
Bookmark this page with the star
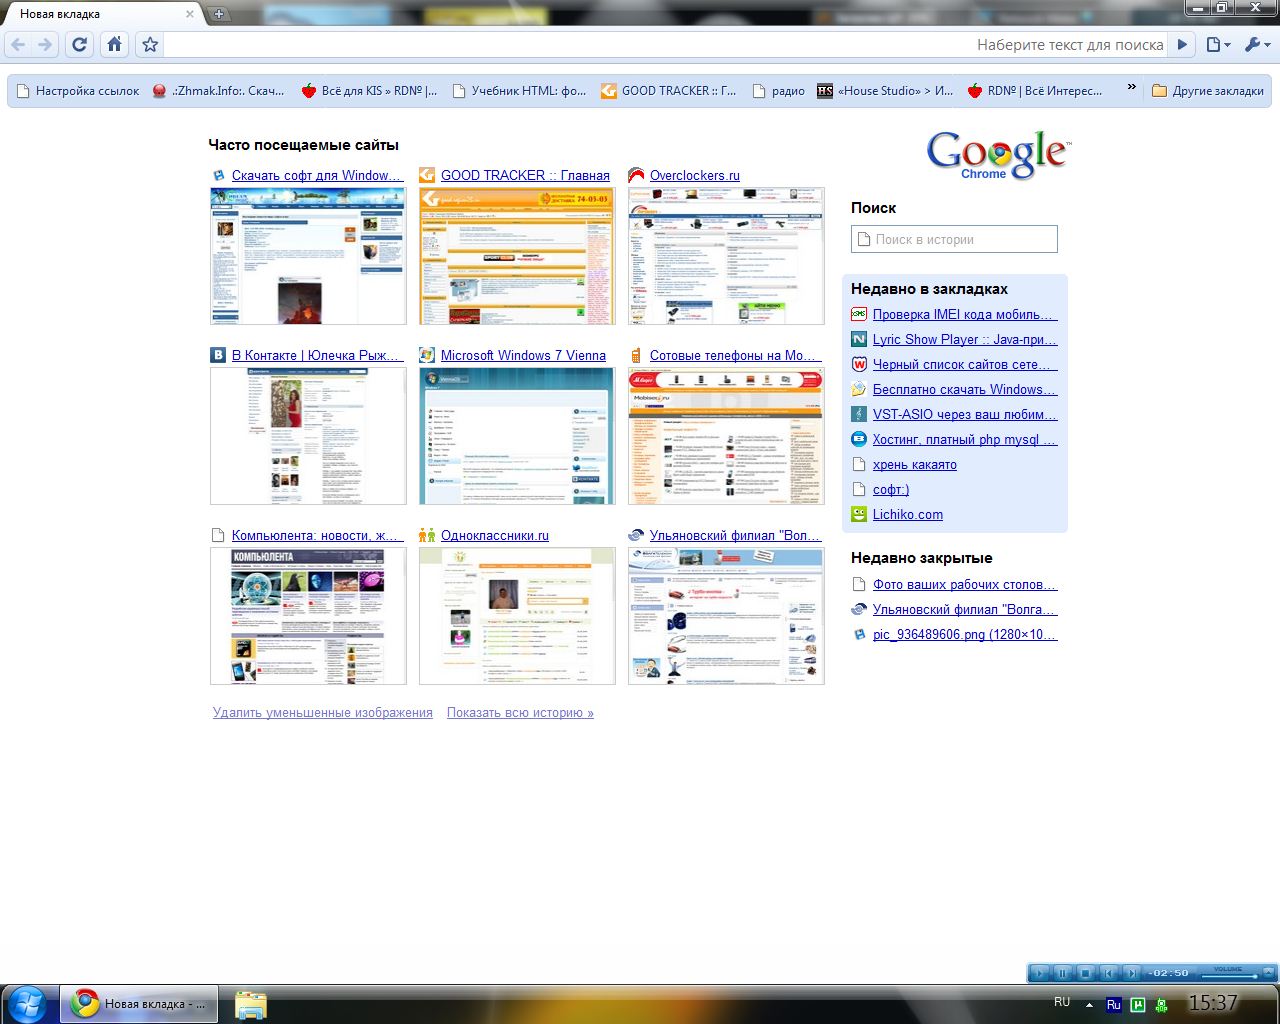(x=150, y=44)
